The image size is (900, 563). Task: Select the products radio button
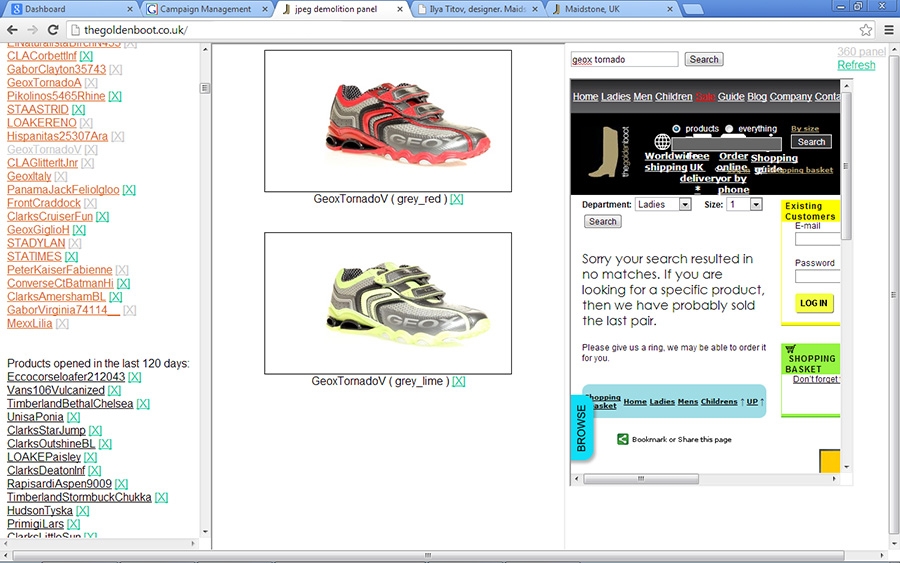(x=676, y=129)
